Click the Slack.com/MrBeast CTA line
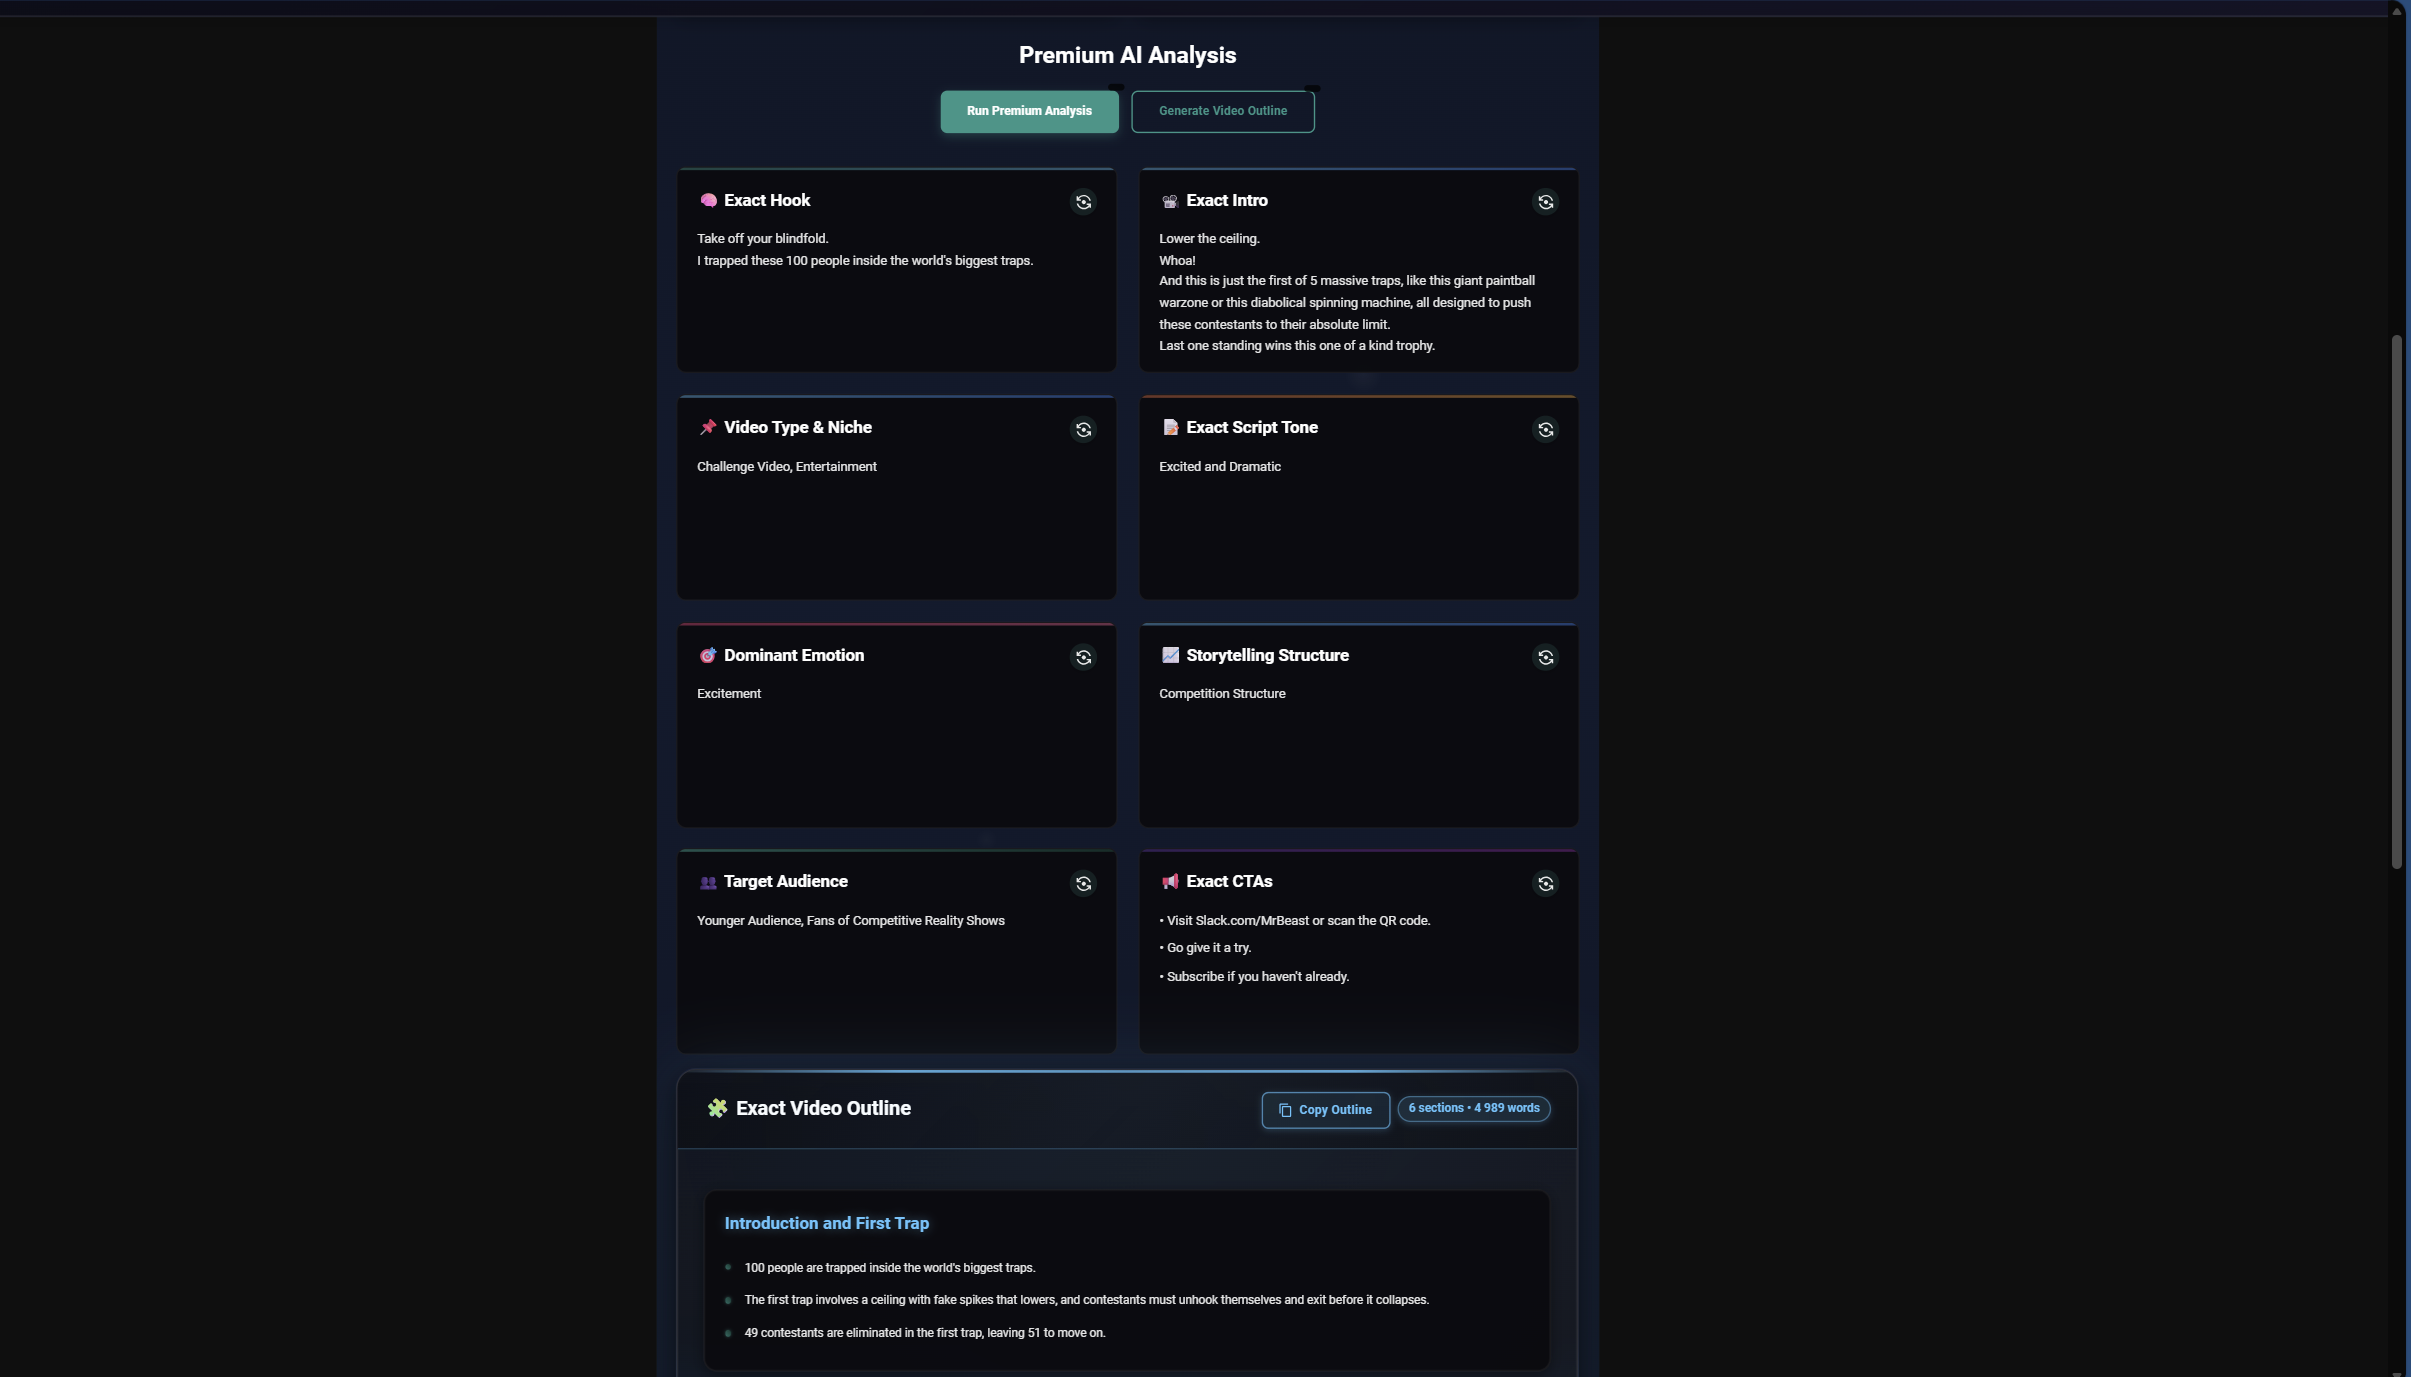The image size is (2411, 1377). click(x=1294, y=920)
